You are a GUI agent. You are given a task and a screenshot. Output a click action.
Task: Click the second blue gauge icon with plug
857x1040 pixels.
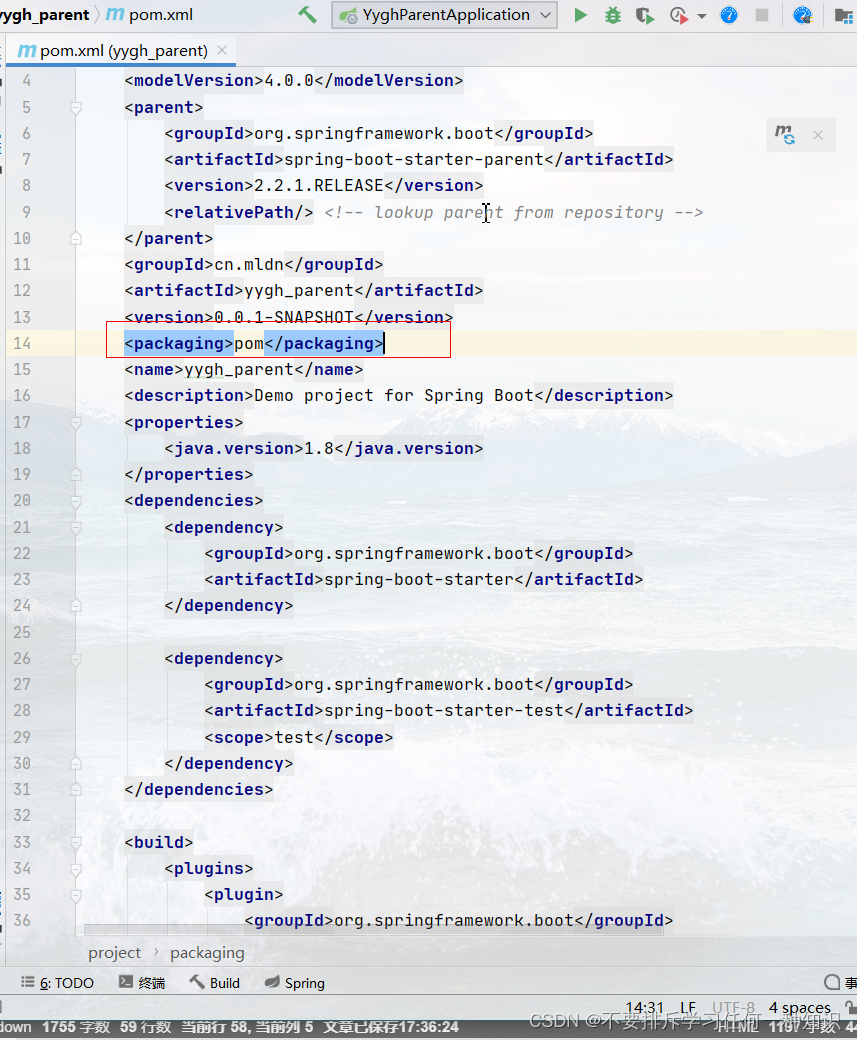(x=803, y=15)
